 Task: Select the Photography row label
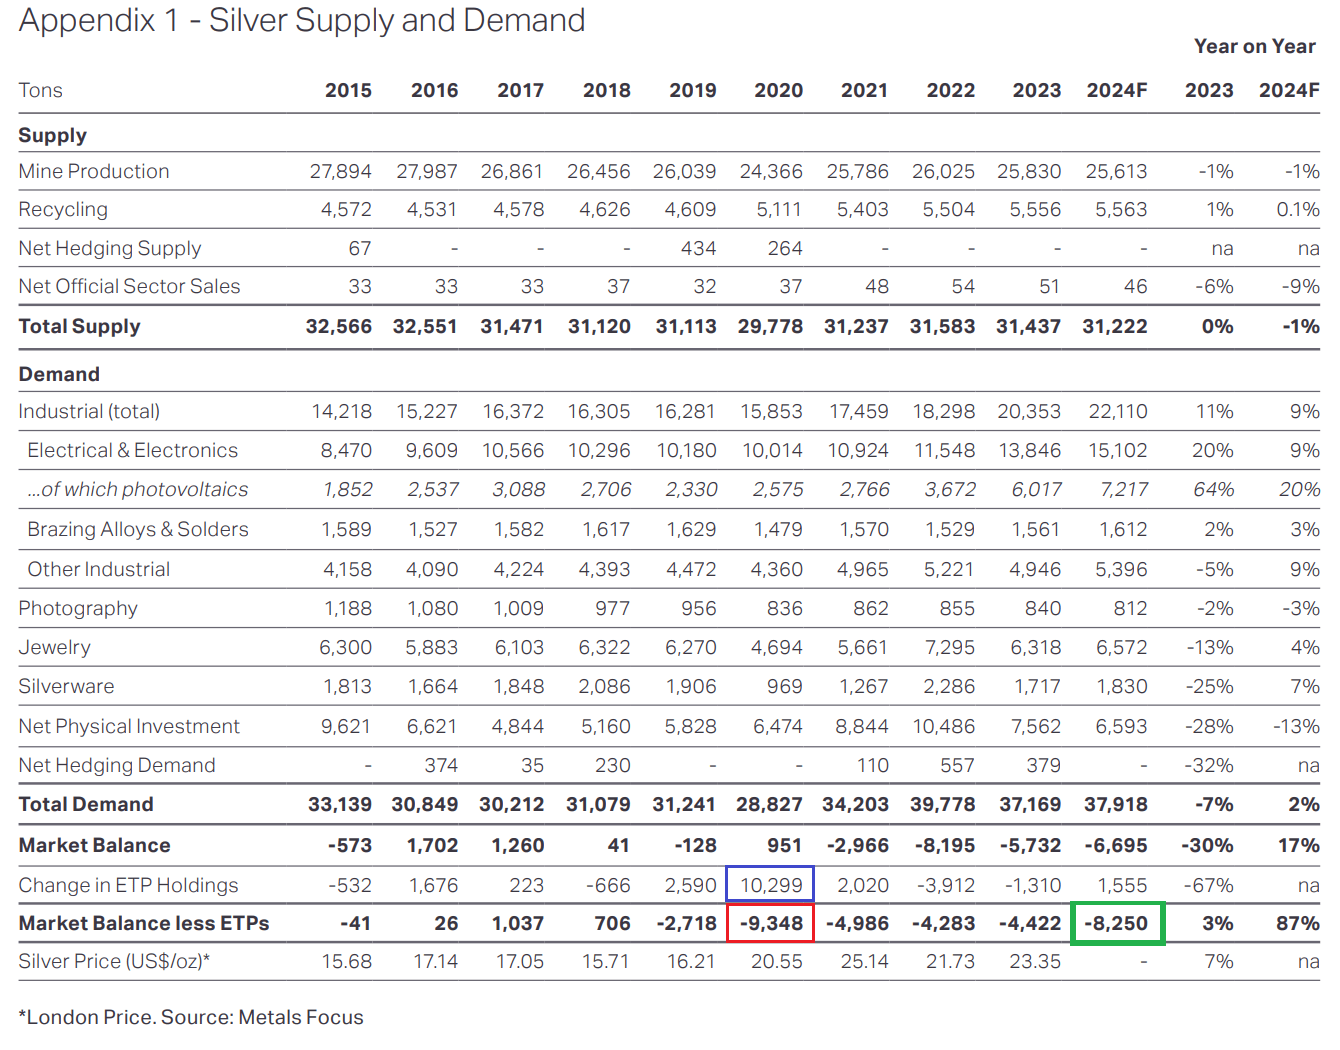click(x=77, y=608)
